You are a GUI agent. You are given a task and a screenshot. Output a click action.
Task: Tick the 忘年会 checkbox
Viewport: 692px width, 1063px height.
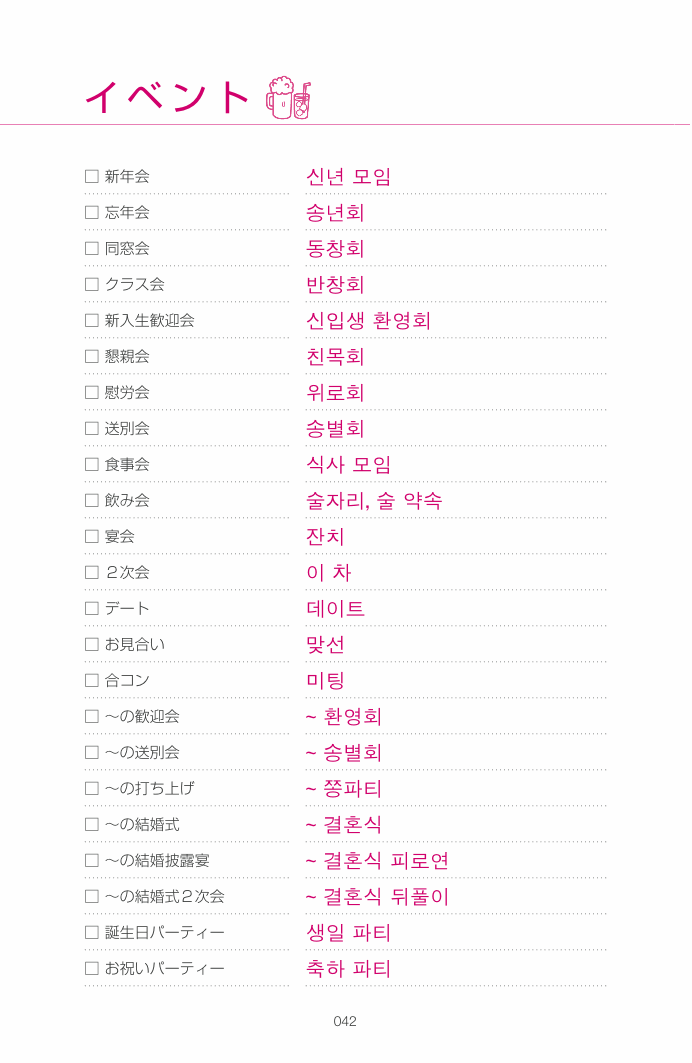[91, 212]
